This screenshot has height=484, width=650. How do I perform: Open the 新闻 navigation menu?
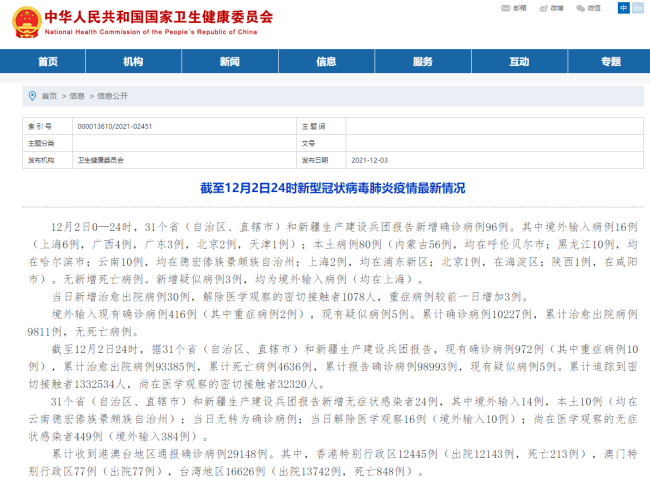[230, 61]
